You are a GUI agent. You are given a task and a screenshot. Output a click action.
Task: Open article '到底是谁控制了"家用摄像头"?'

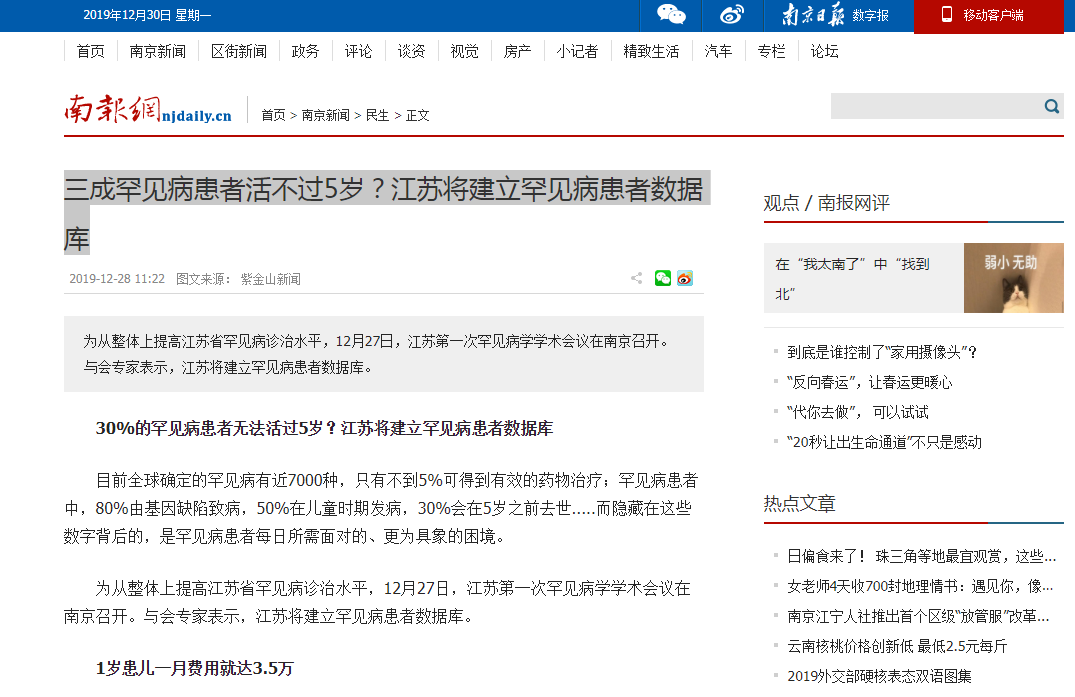[881, 352]
